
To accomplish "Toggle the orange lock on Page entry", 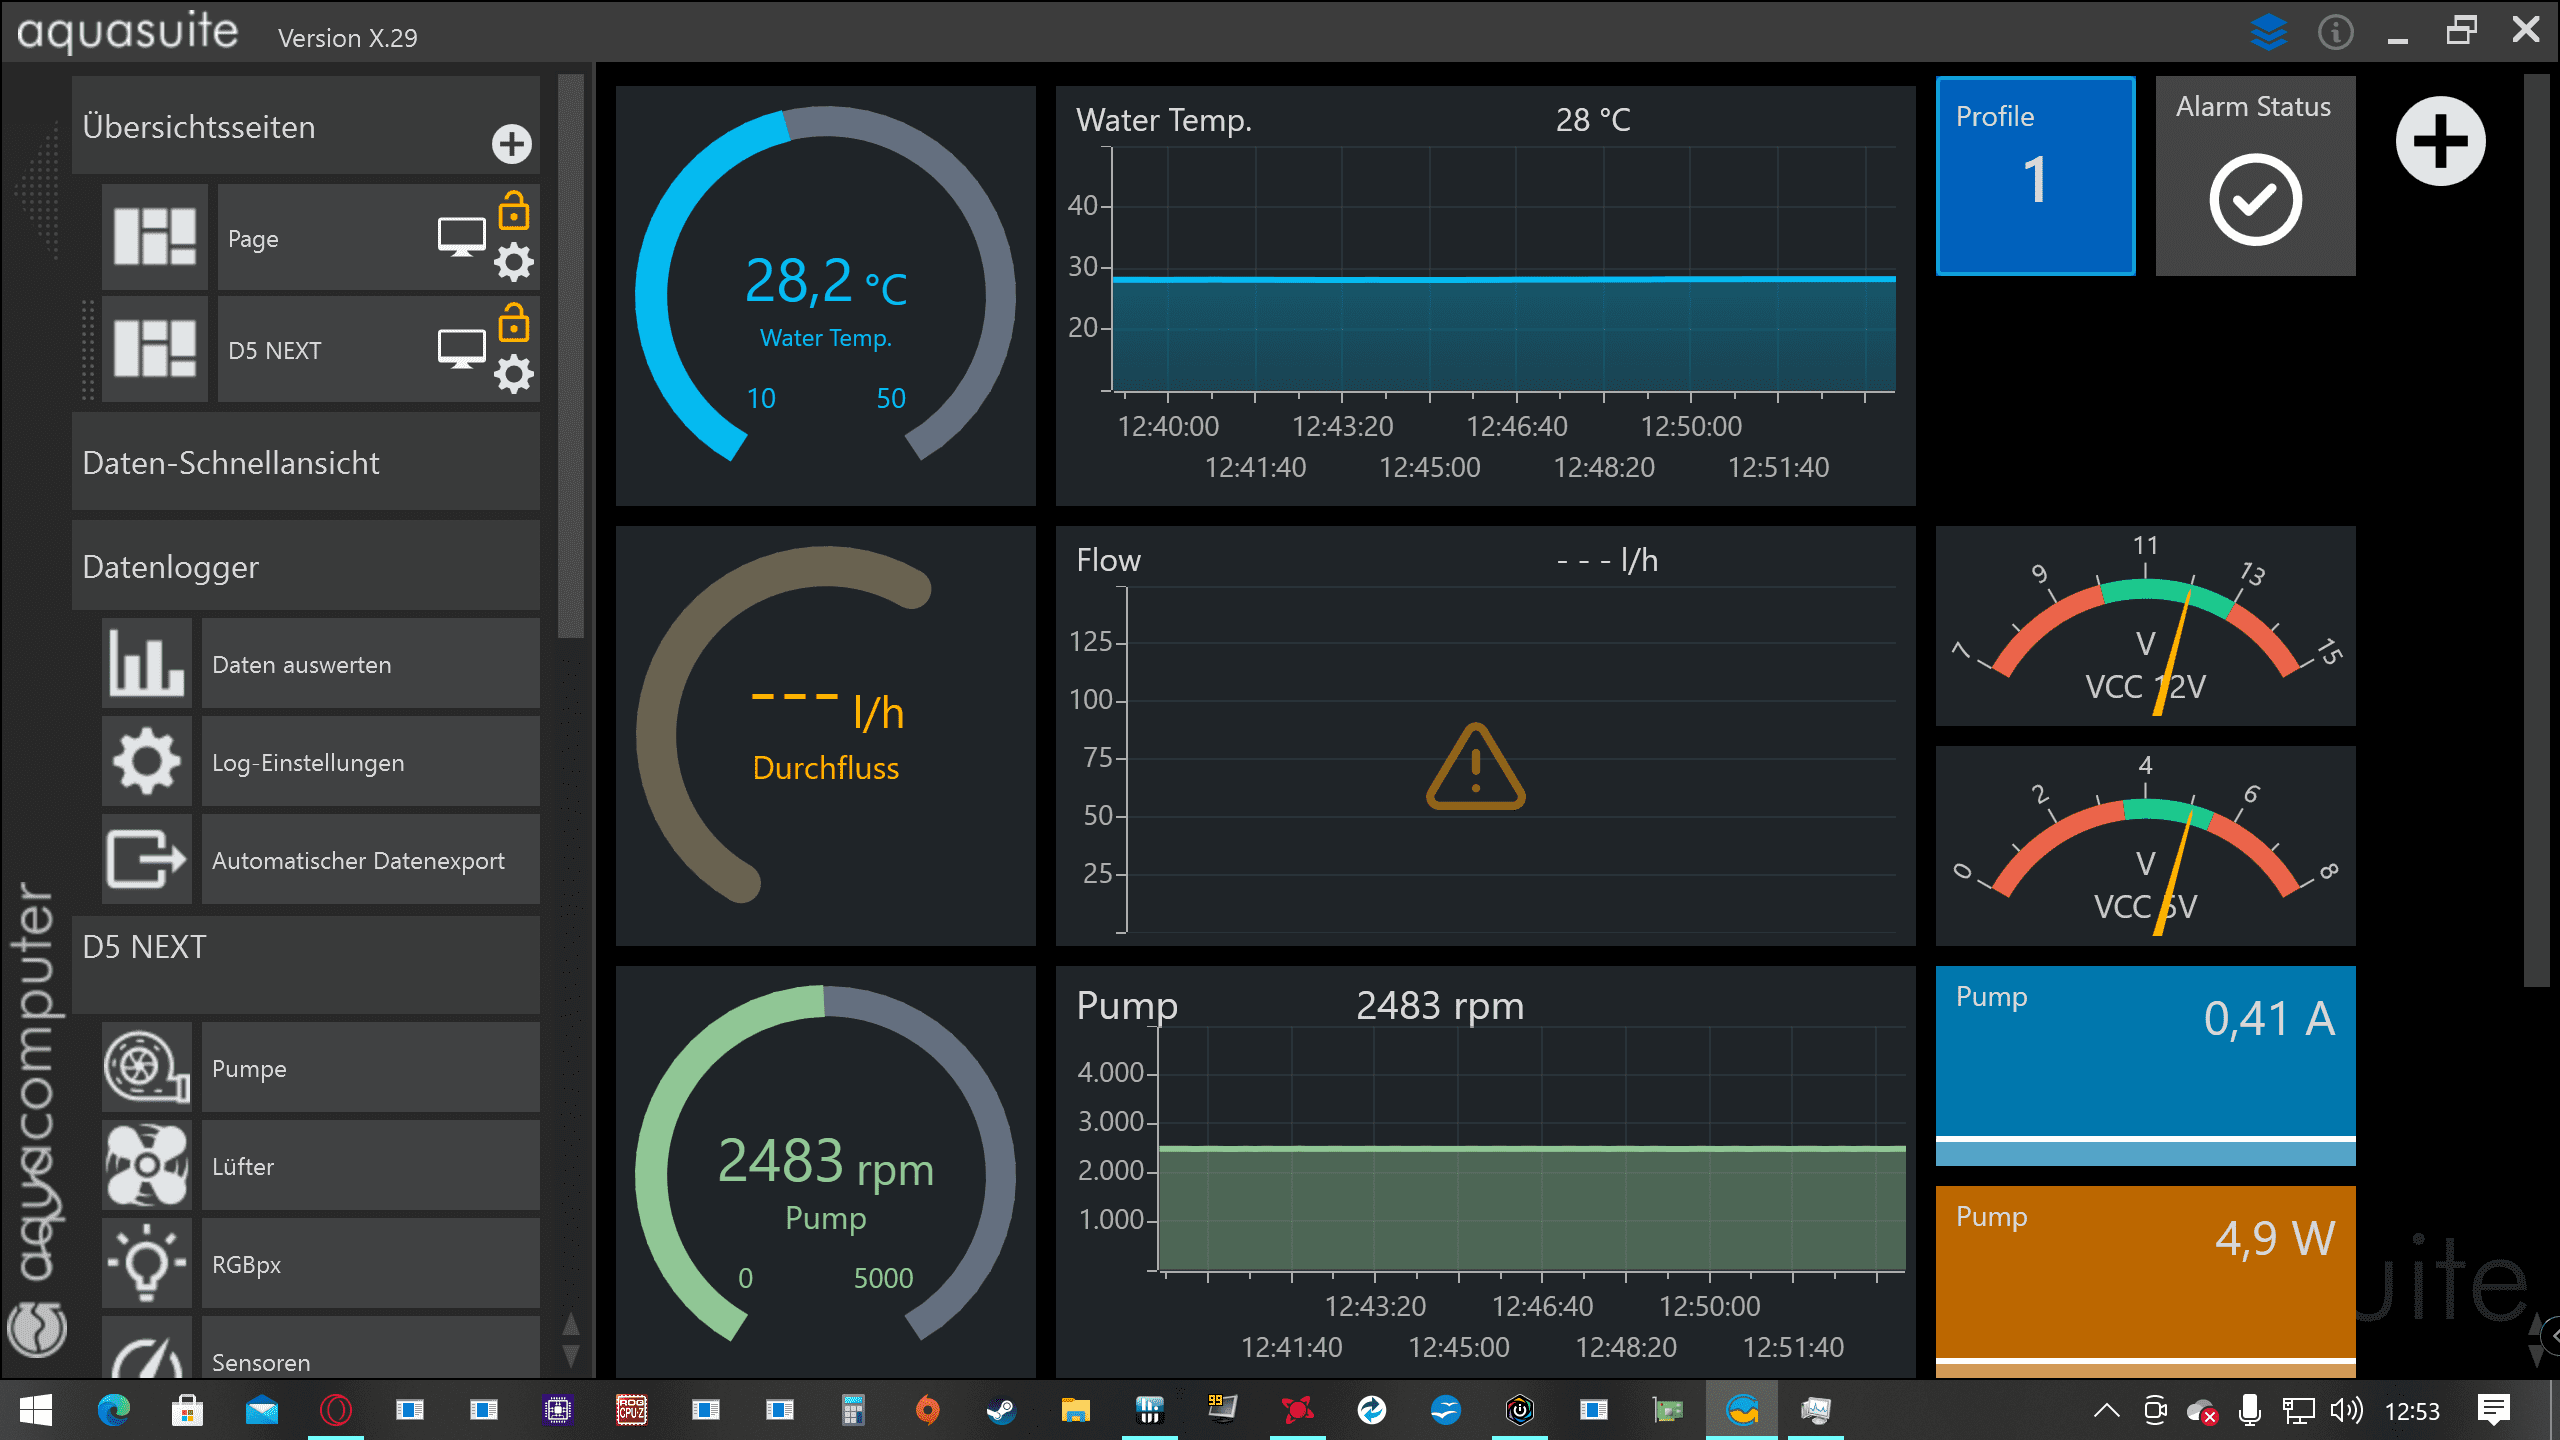I will click(514, 211).
